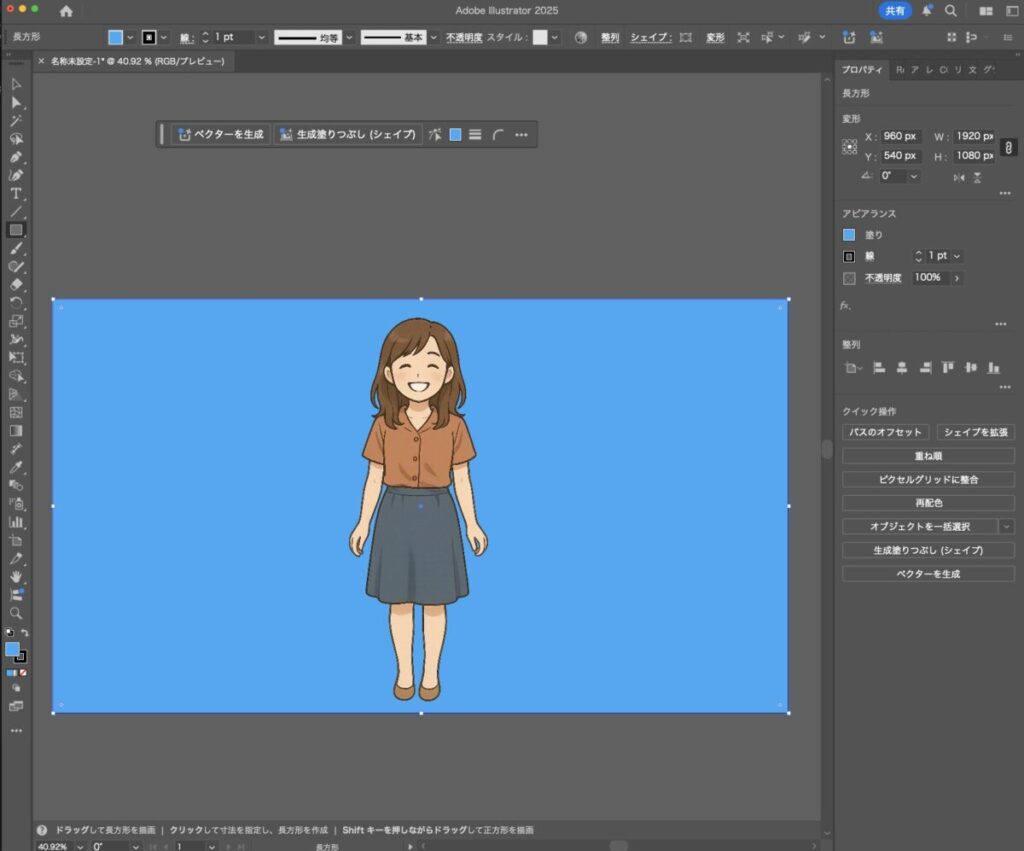Viewport: 1024px width, 851px height.
Task: Go to the Home screen
Action: [x=66, y=11]
